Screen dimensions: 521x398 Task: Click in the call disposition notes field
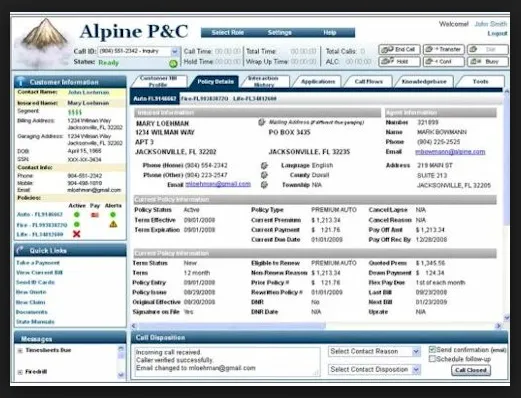click(227, 362)
